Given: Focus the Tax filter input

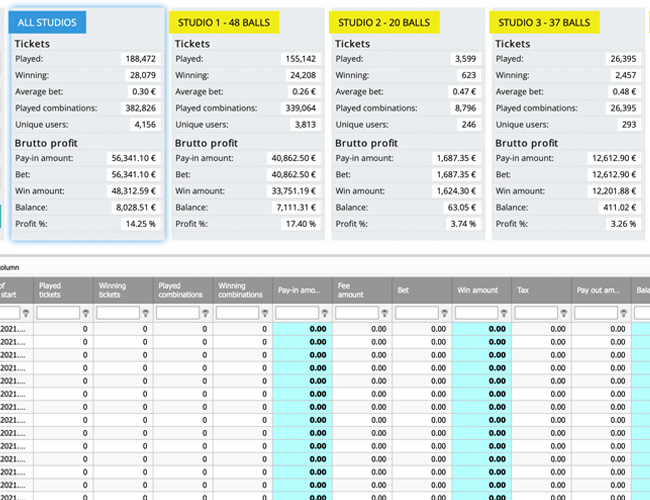Looking at the screenshot, I should click(x=536, y=313).
